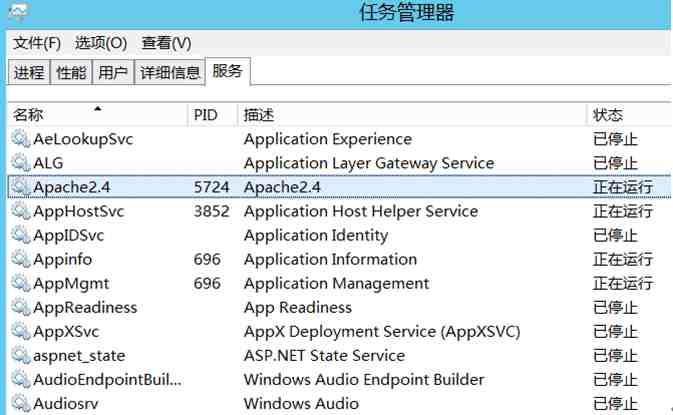Select the AppReadiness service name

coord(85,307)
